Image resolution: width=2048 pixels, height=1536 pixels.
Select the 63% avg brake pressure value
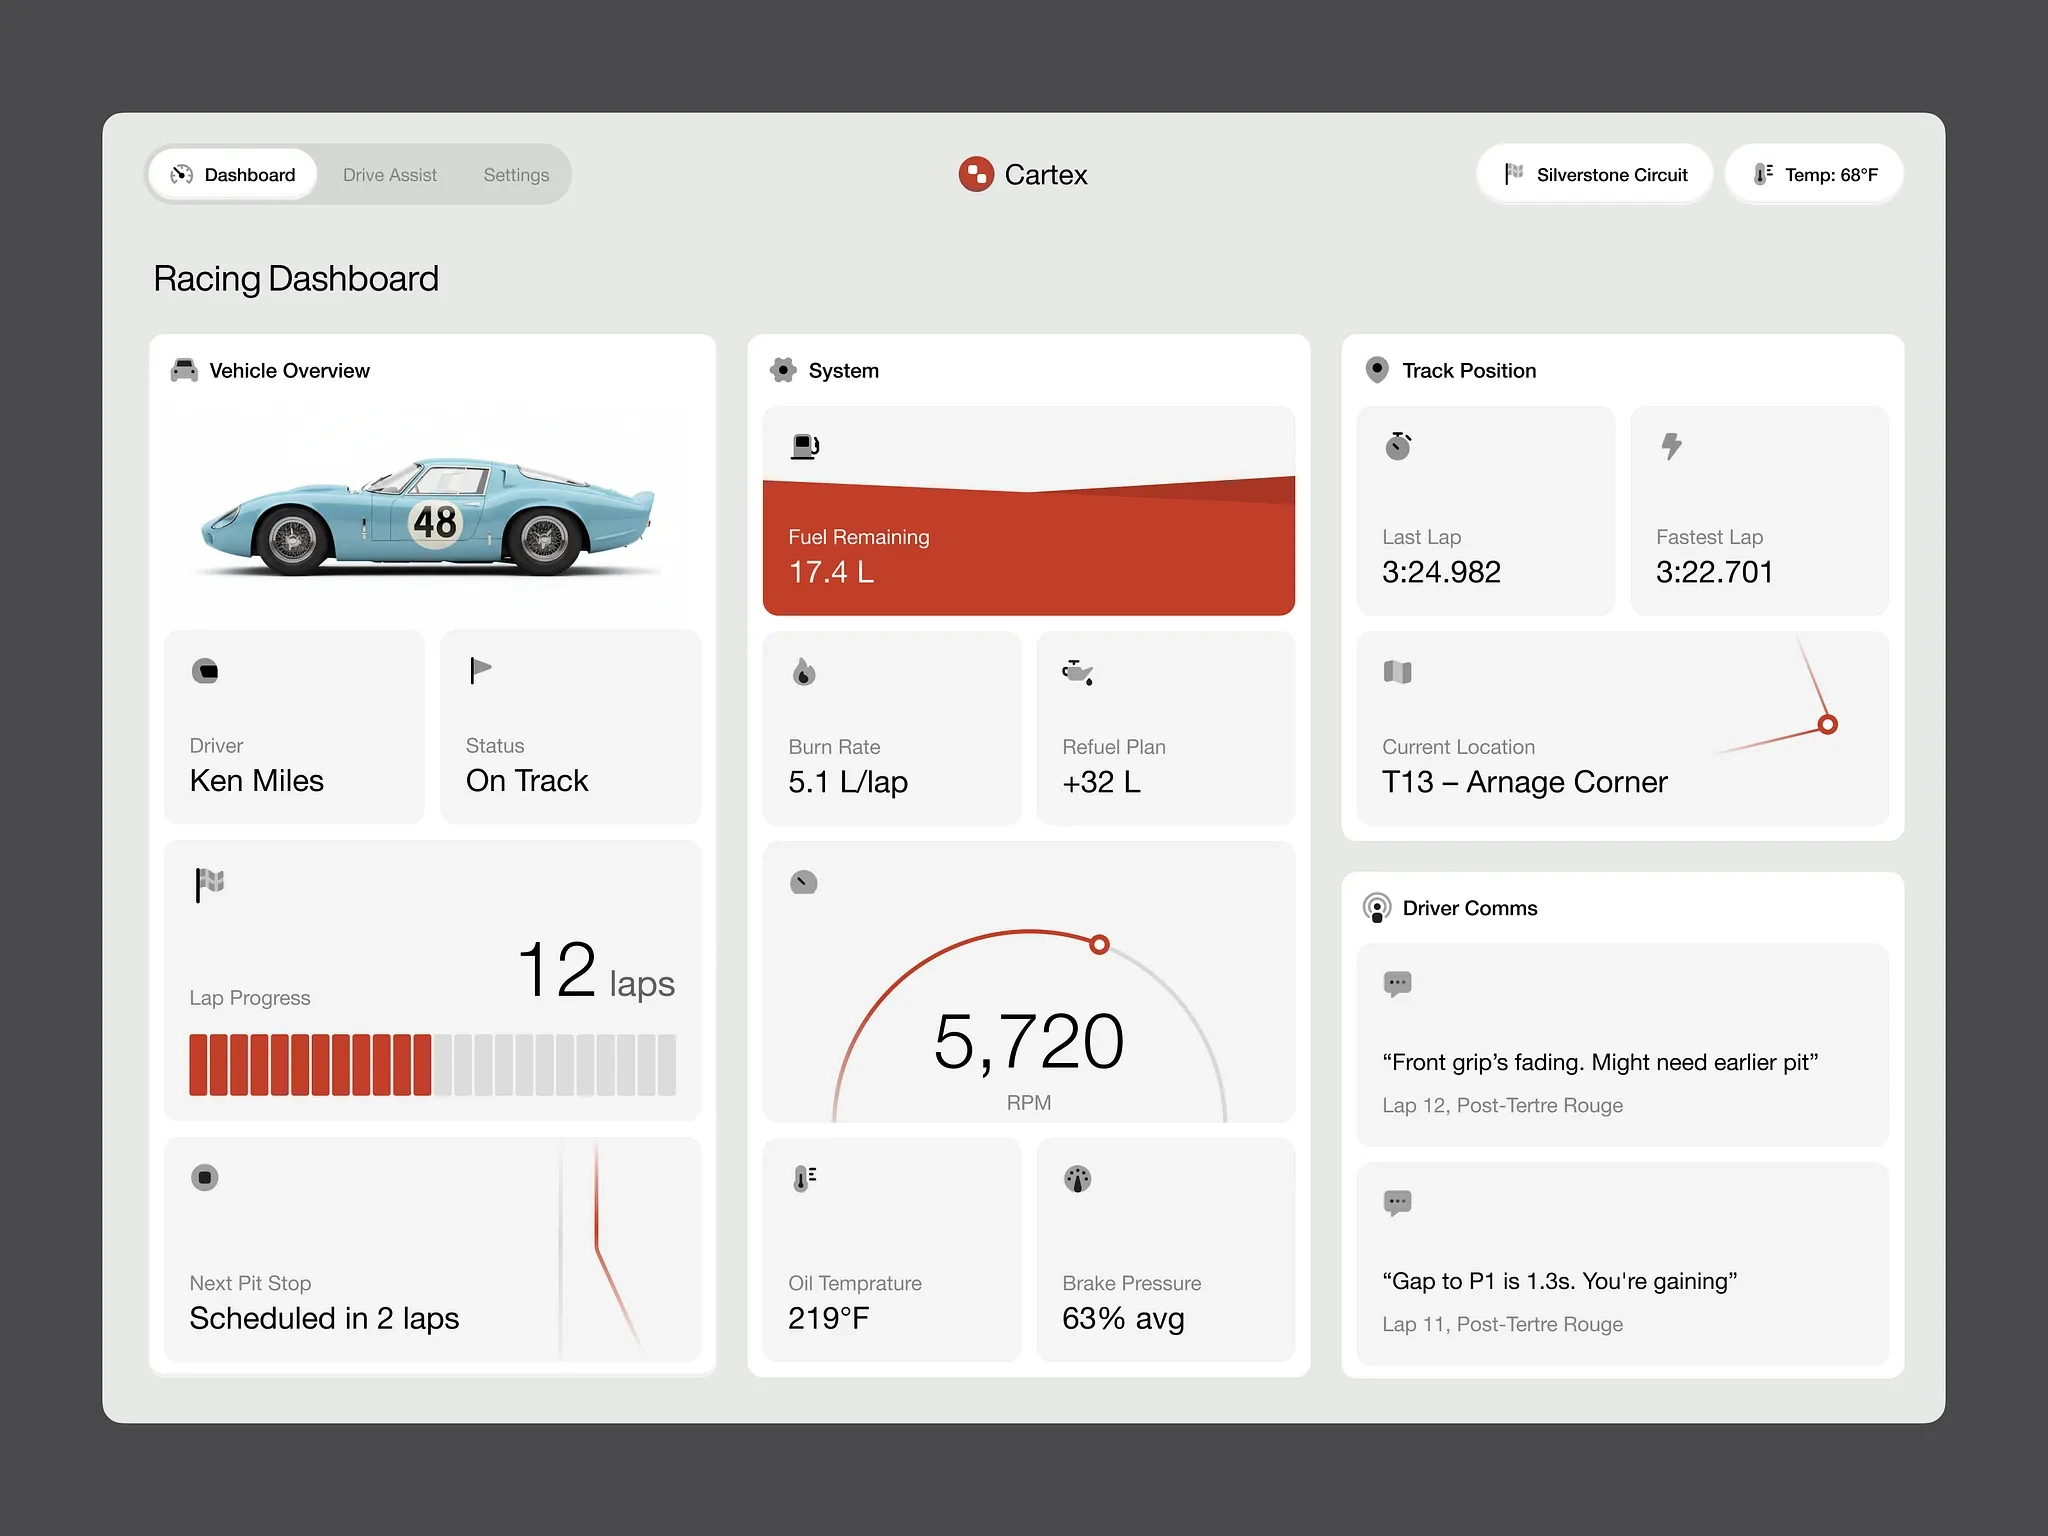(x=1123, y=1318)
